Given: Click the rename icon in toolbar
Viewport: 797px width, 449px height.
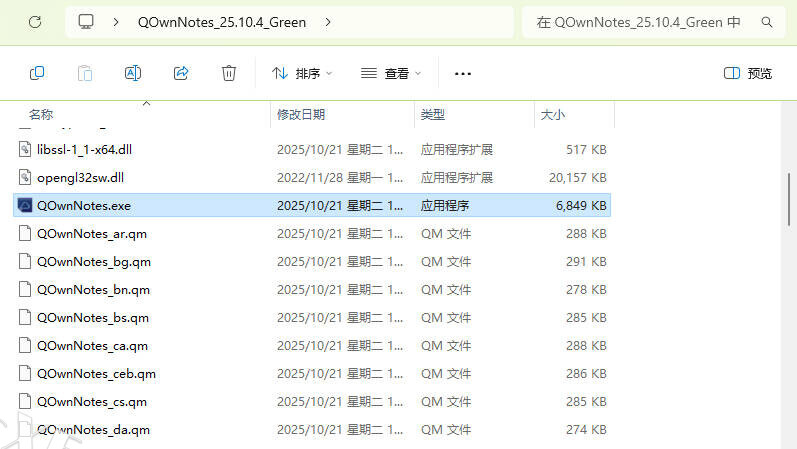Looking at the screenshot, I should tap(133, 73).
